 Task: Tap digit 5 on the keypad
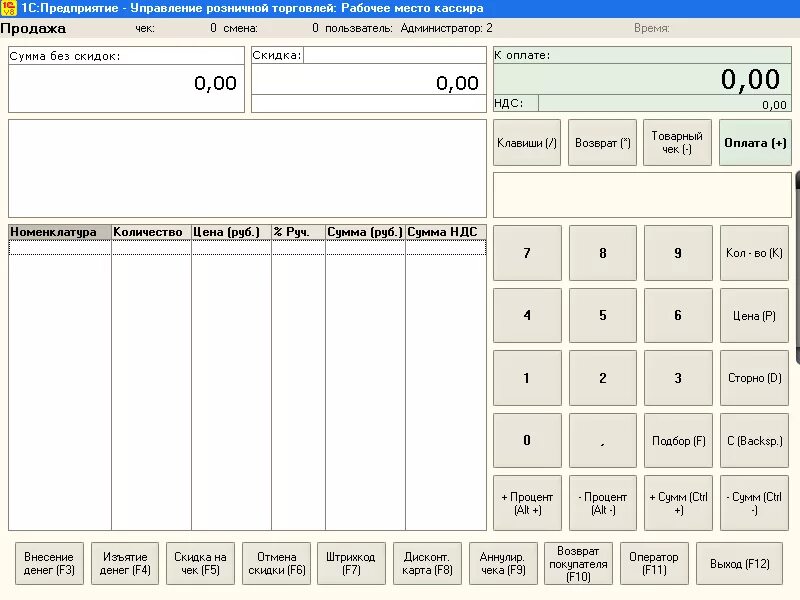[x=603, y=315]
